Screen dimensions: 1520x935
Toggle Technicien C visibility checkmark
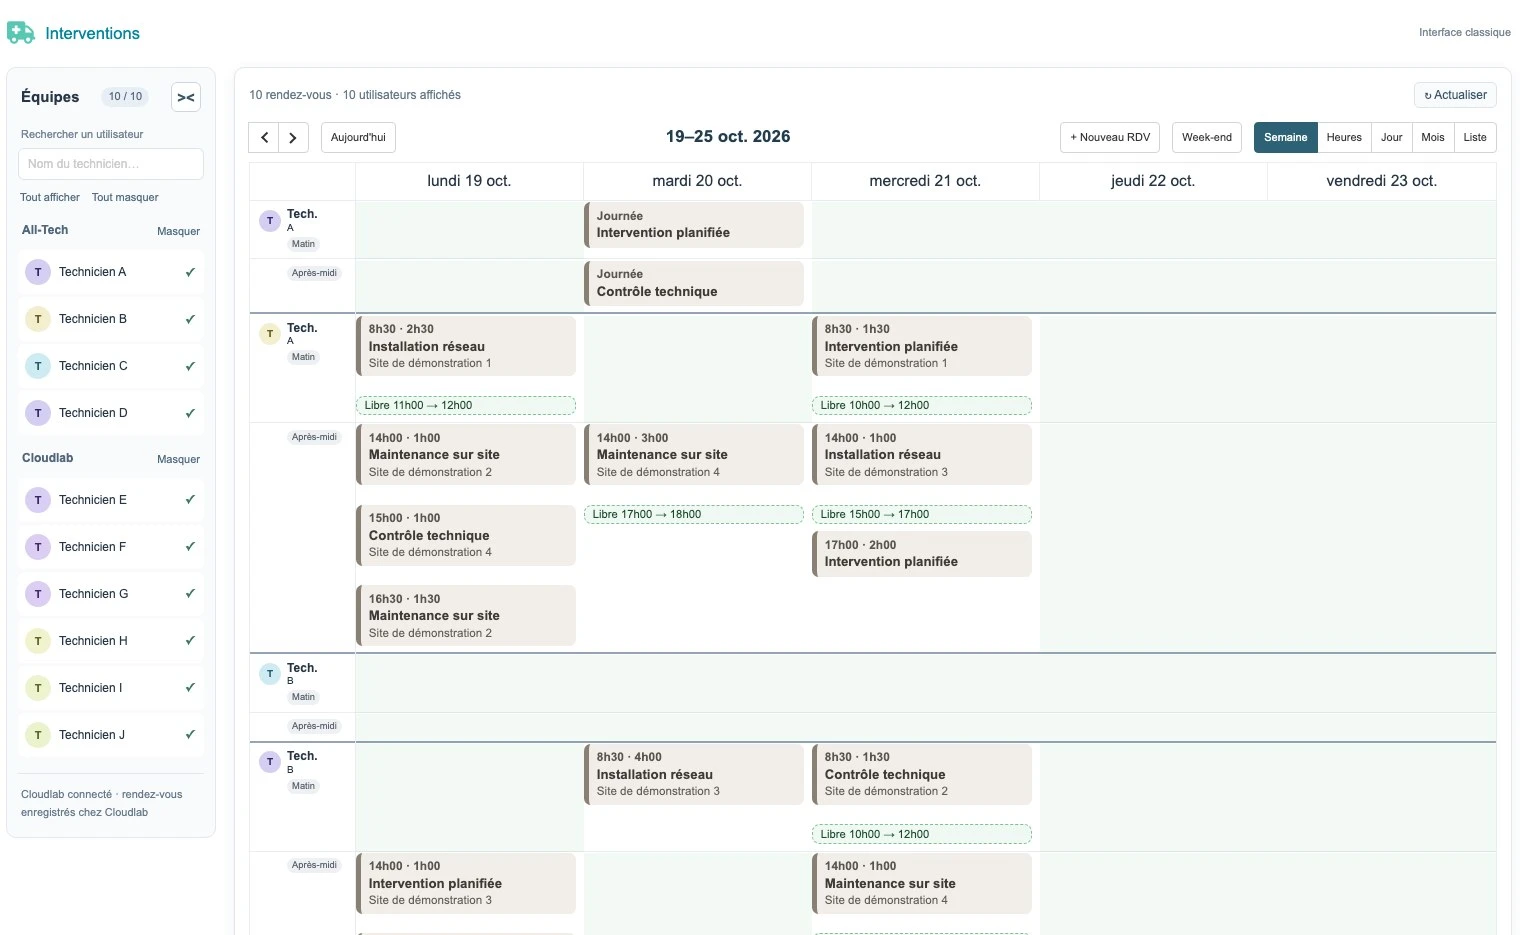190,366
